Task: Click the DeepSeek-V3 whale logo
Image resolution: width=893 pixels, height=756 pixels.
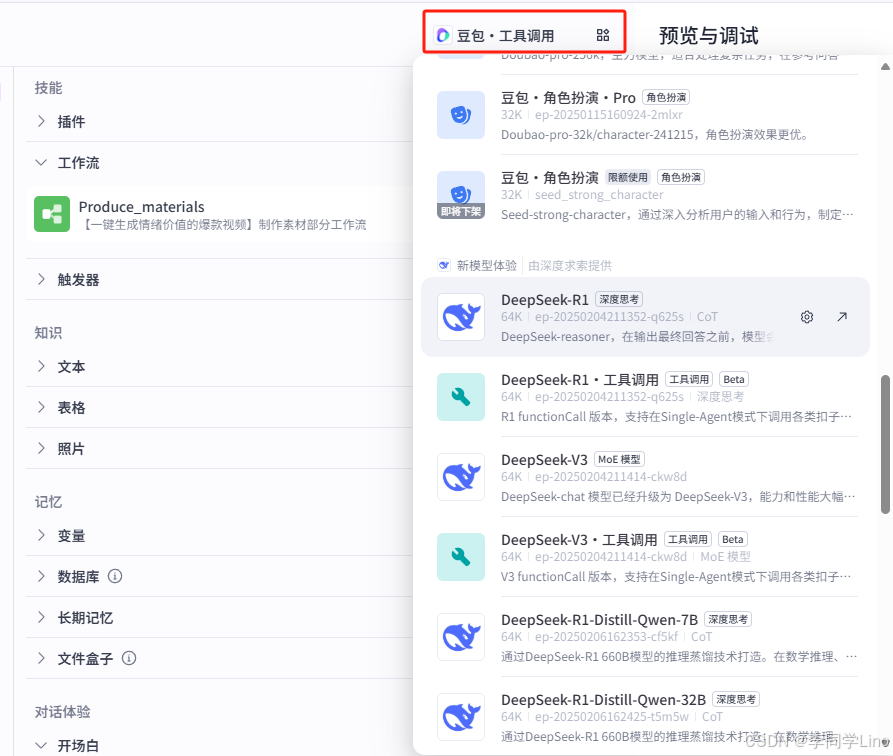Action: [461, 477]
